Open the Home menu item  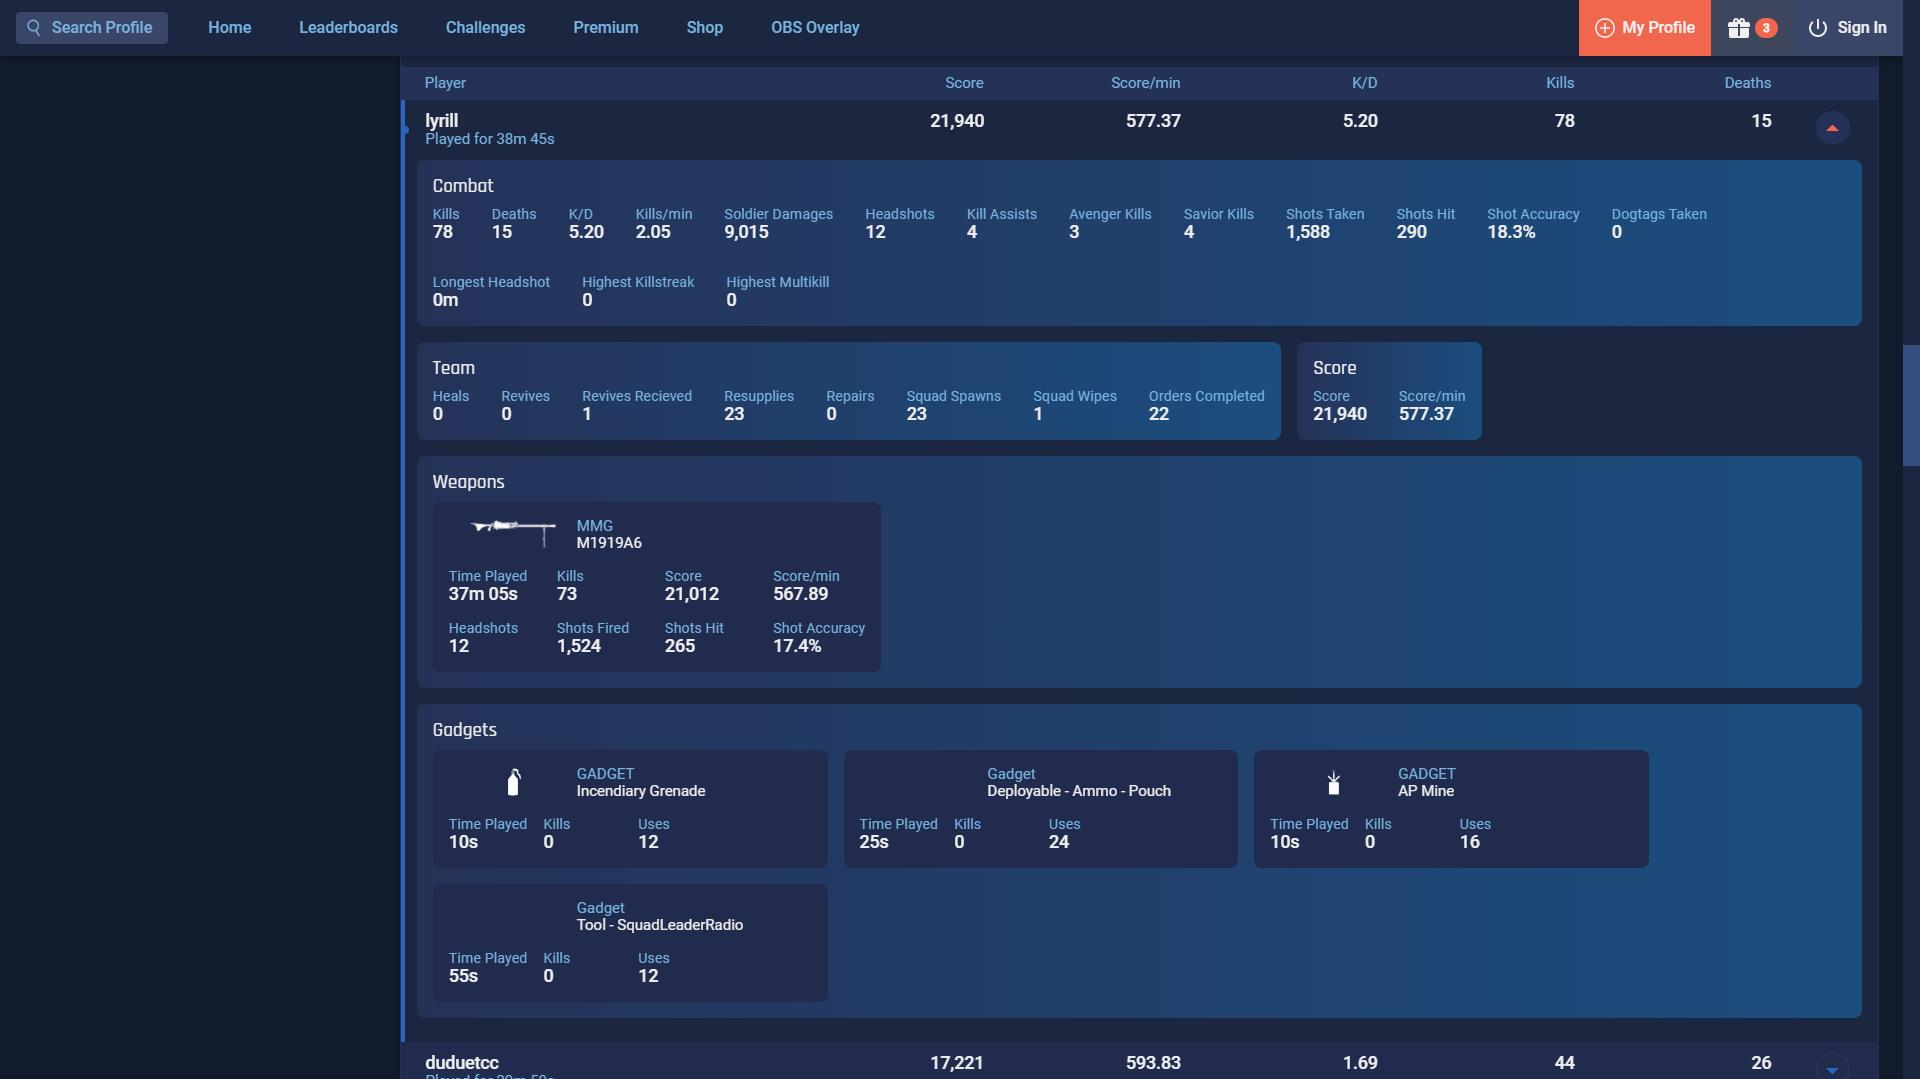tap(230, 28)
